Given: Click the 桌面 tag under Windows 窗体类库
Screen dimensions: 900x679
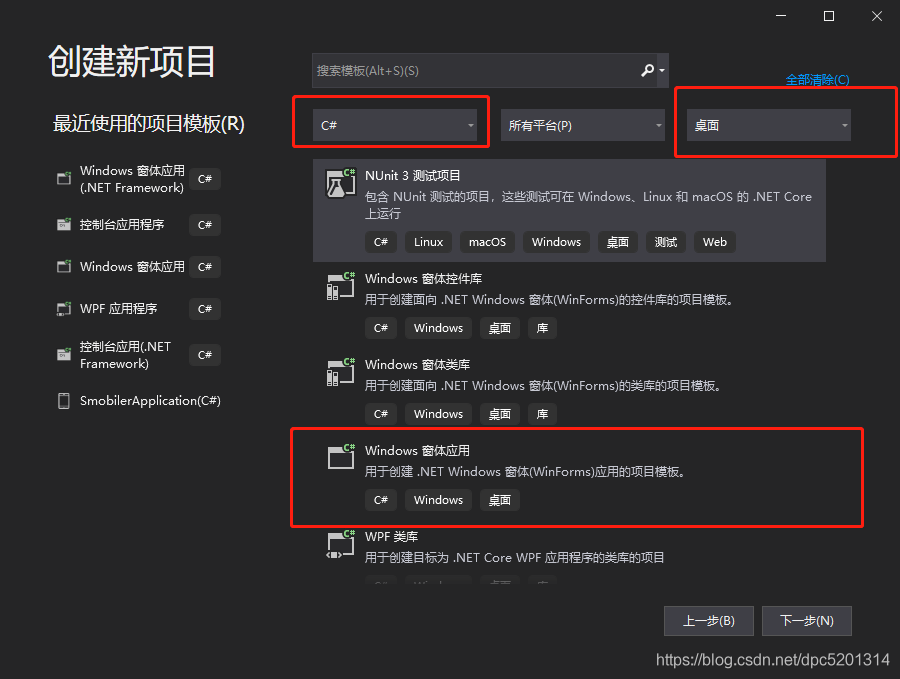Looking at the screenshot, I should click(500, 414).
